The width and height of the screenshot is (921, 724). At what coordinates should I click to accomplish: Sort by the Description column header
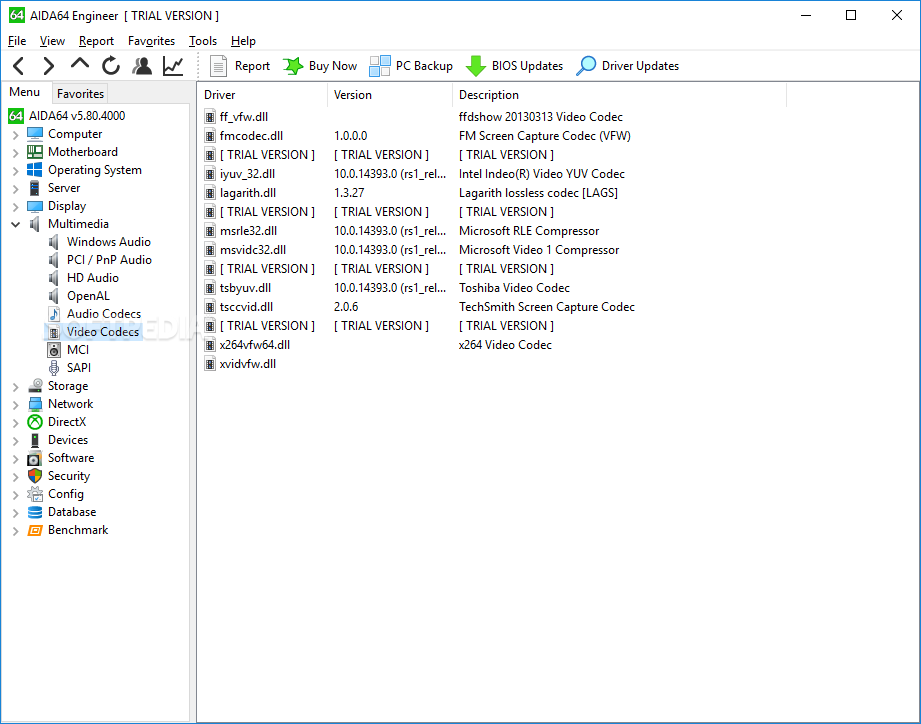point(619,95)
